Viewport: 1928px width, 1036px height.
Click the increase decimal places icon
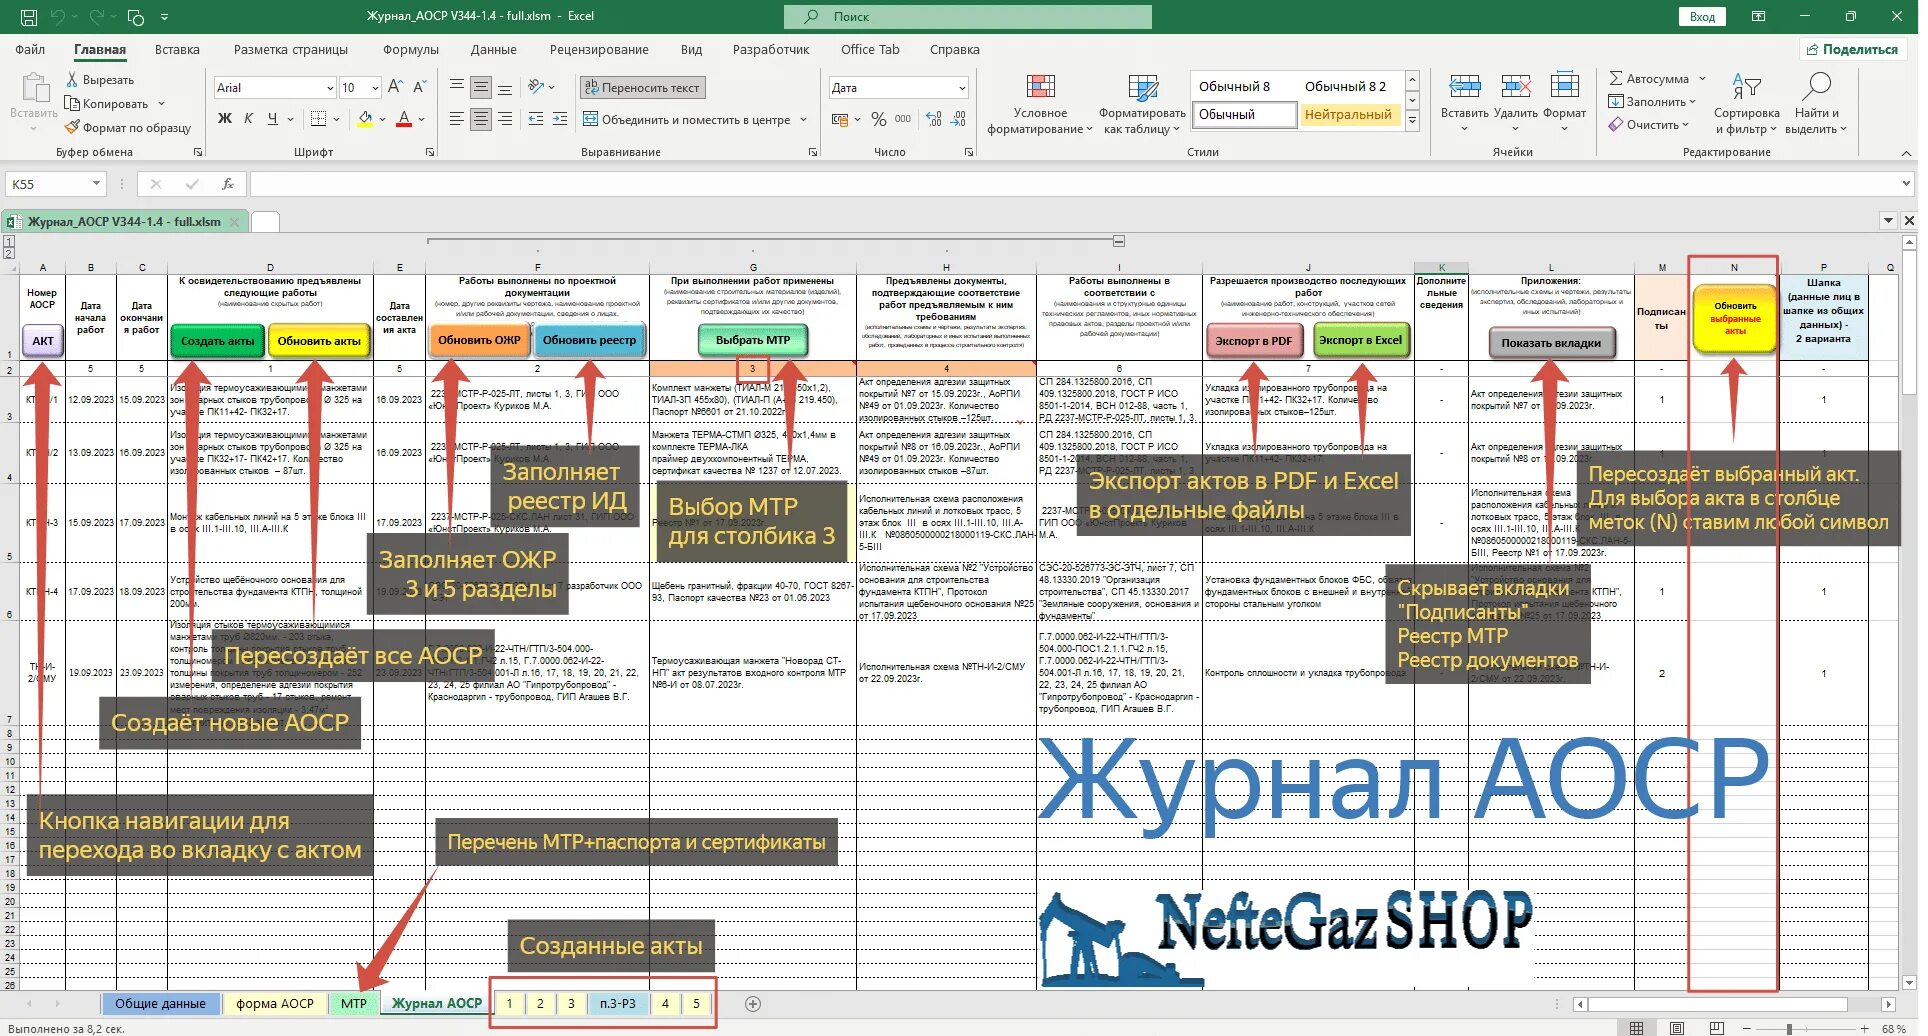tap(934, 119)
